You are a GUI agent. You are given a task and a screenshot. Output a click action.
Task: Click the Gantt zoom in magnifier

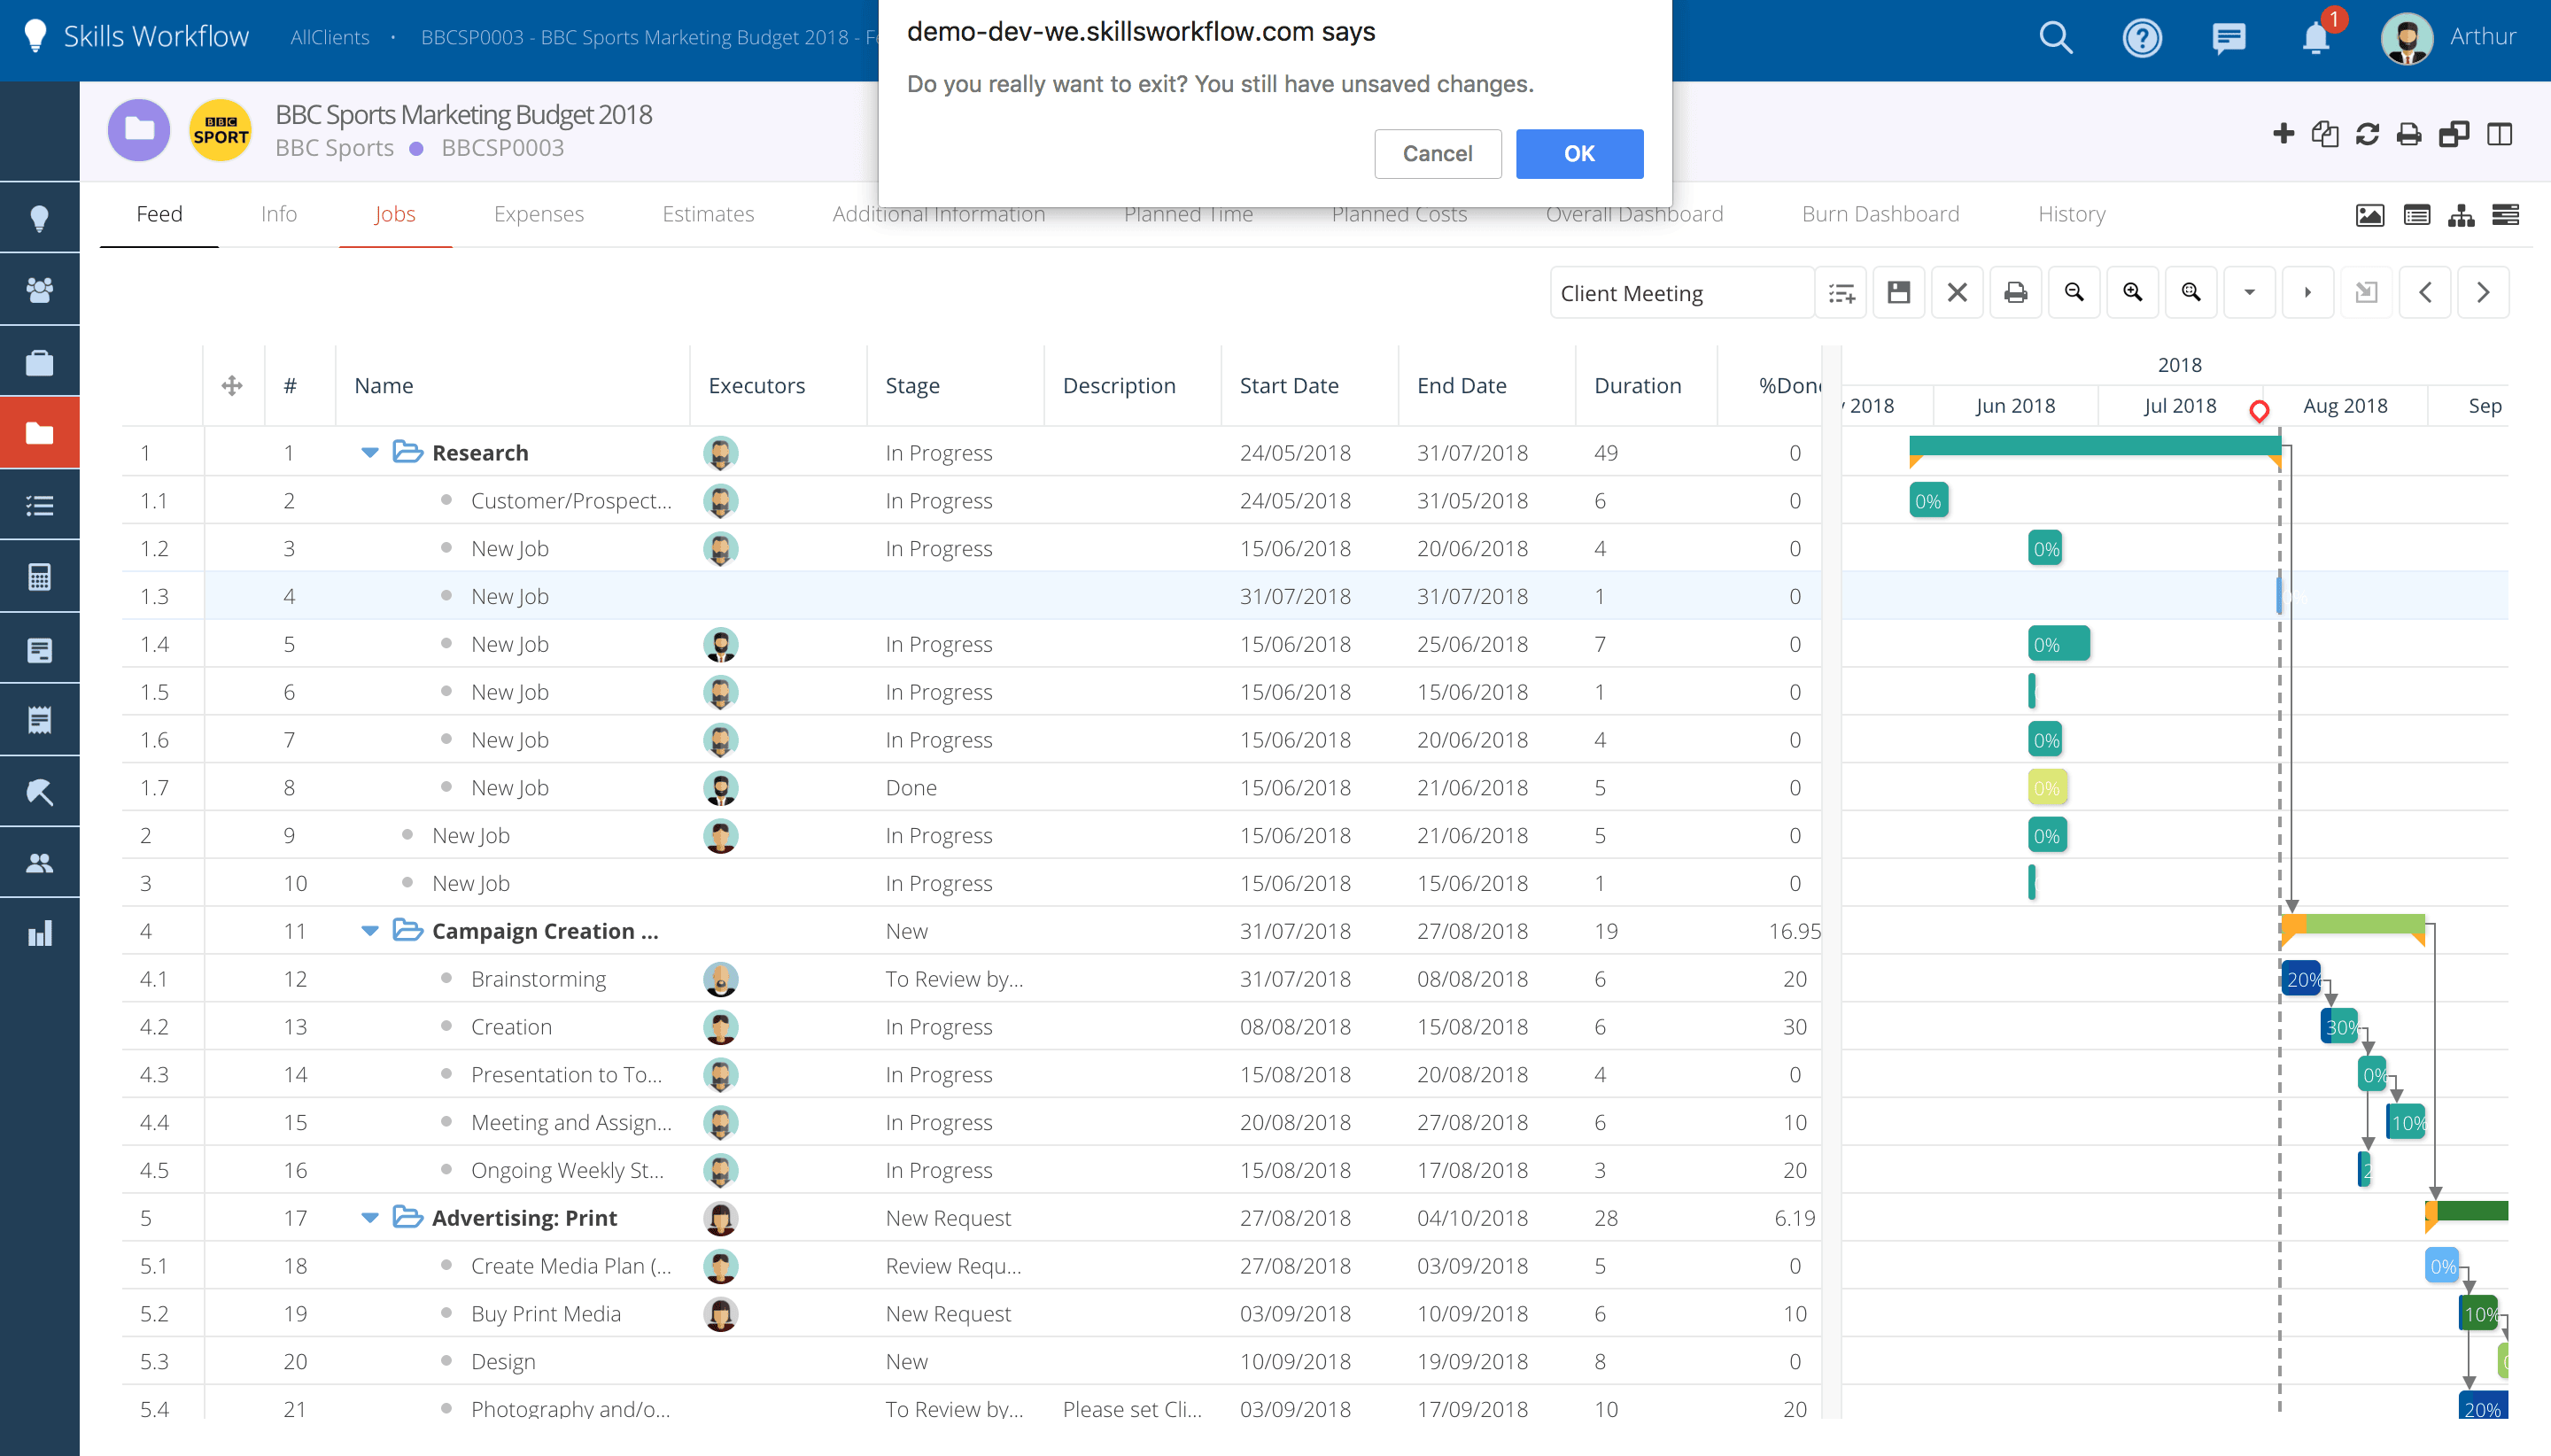pyautogui.click(x=2132, y=293)
